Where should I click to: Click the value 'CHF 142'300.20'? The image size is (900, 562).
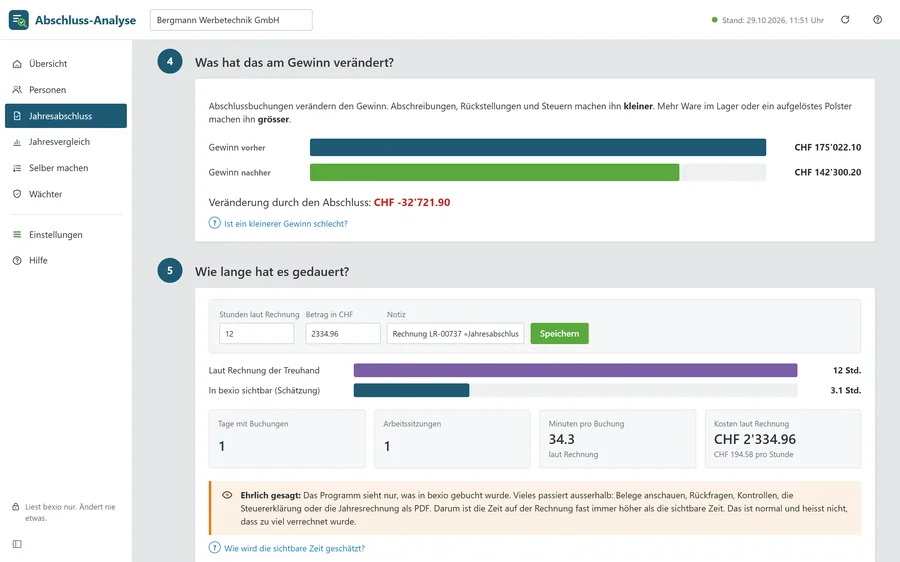click(828, 172)
